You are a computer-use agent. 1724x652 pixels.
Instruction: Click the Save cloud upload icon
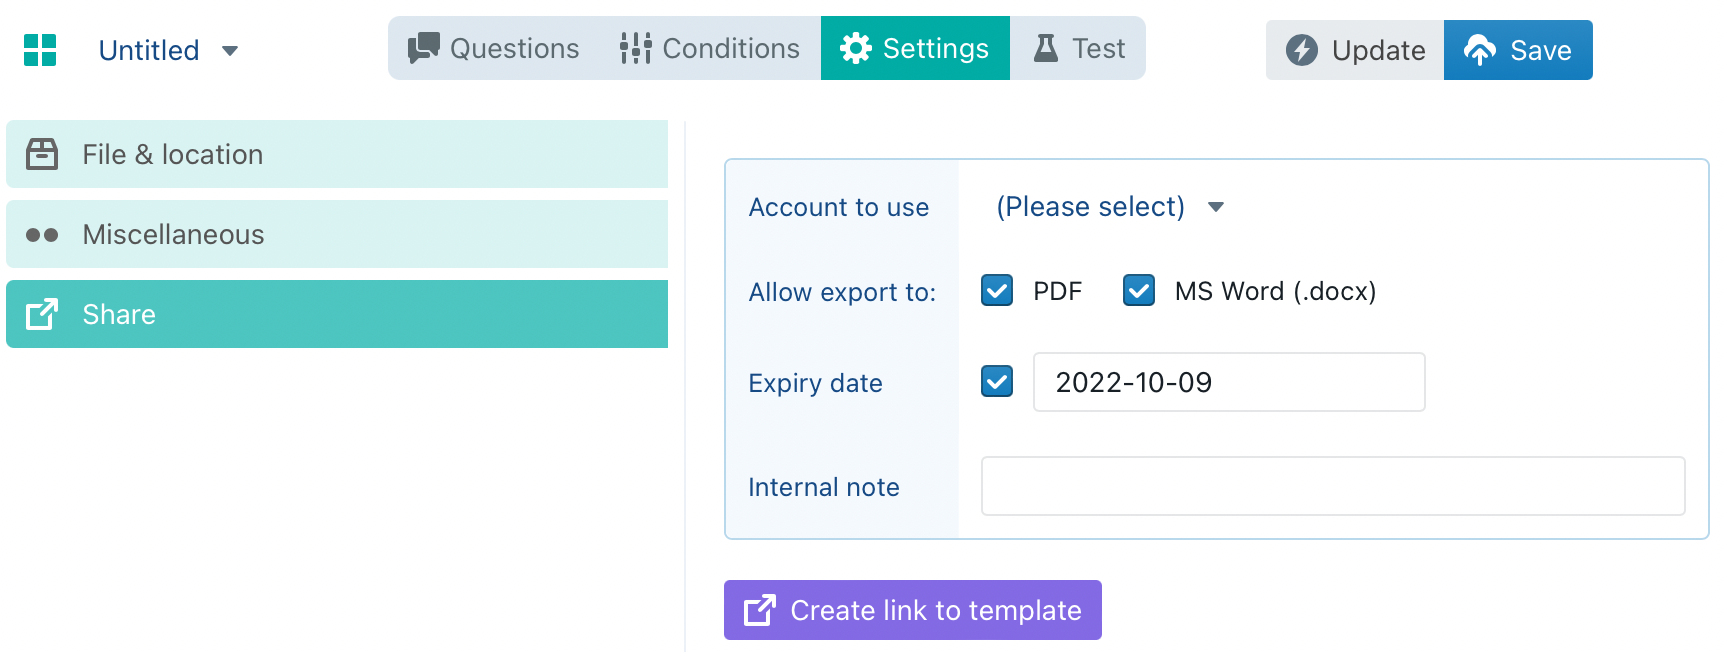click(x=1479, y=50)
